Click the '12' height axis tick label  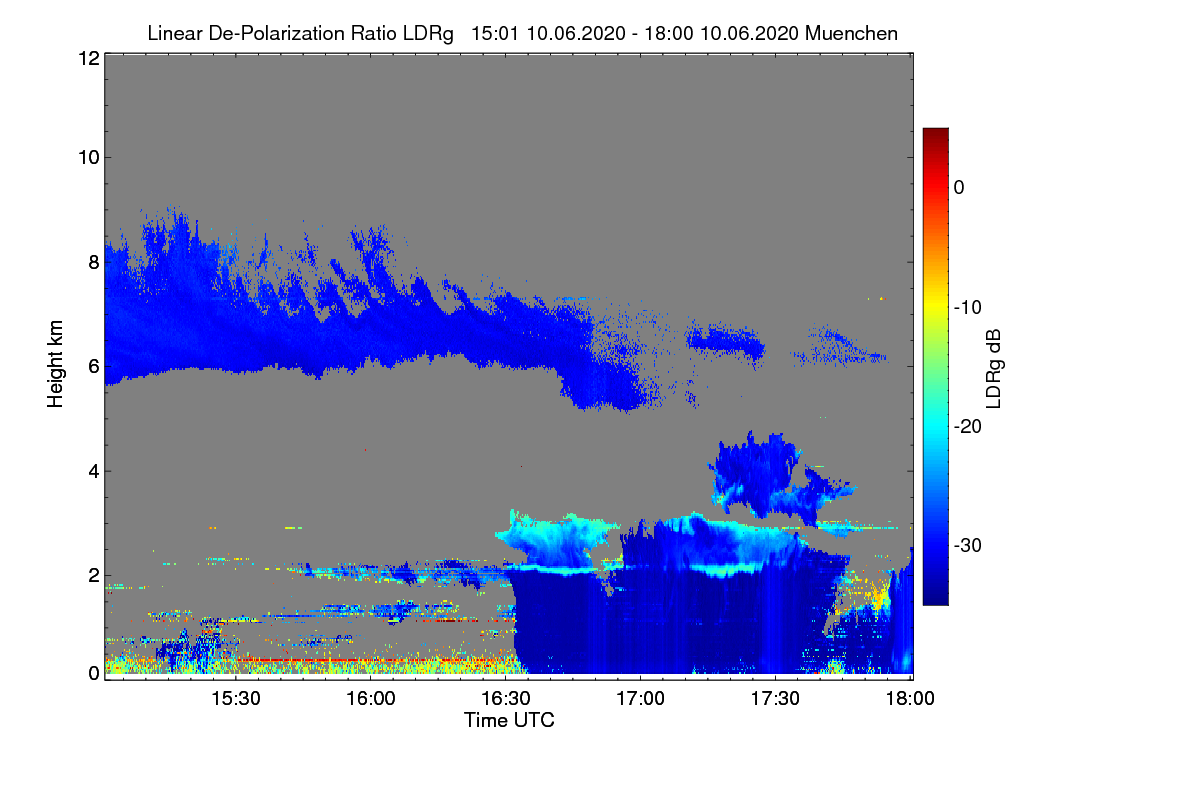click(87, 58)
